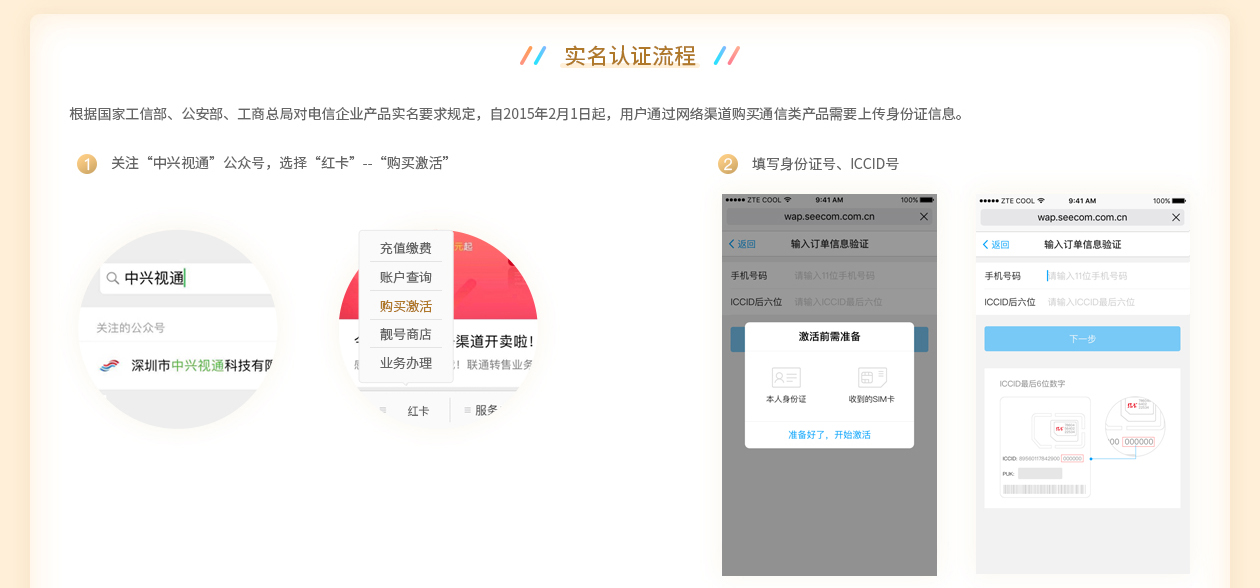1260x588 pixels.
Task: Tap the 红卡 bottom menu tab
Action: tap(418, 410)
